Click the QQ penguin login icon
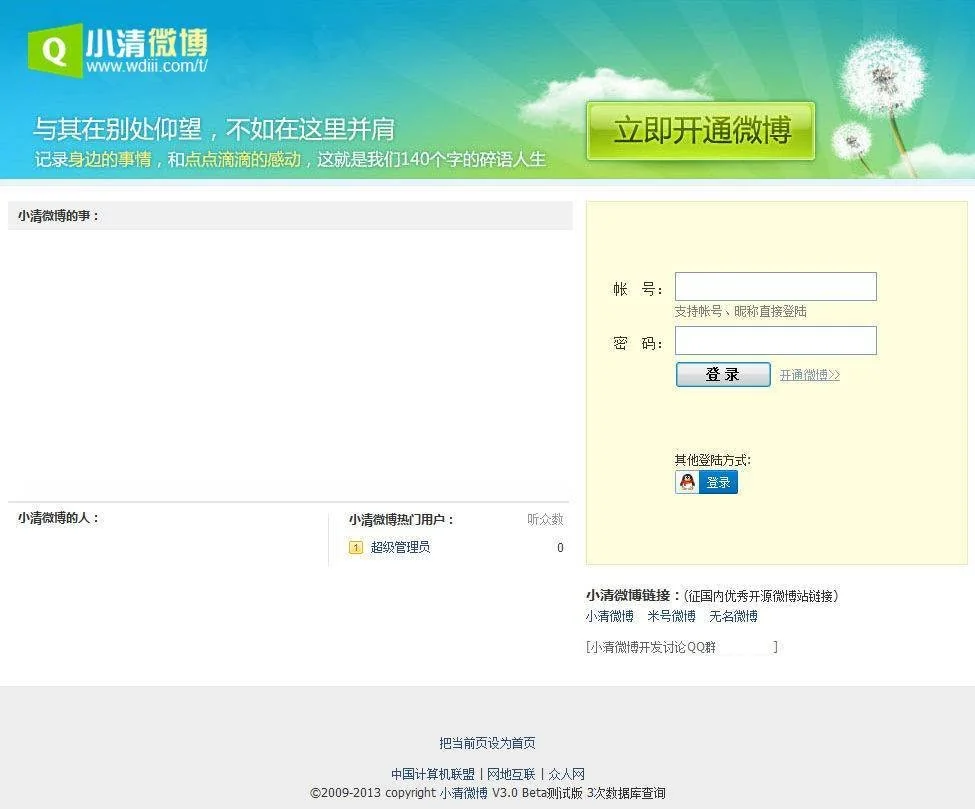 pyautogui.click(x=687, y=483)
